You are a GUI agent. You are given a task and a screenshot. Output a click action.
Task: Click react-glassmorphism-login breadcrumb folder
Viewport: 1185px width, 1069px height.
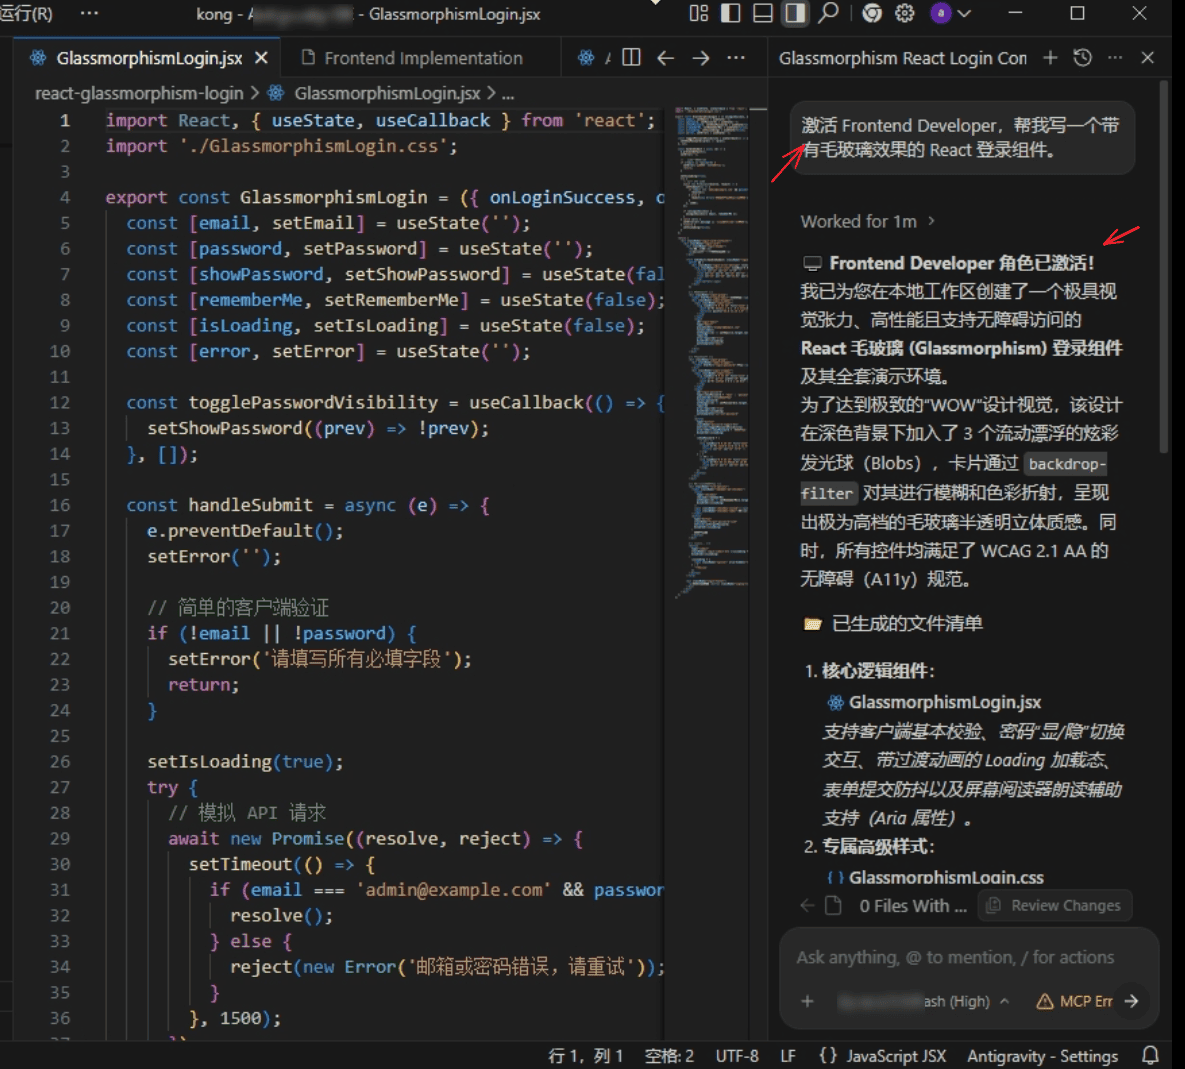click(x=139, y=94)
